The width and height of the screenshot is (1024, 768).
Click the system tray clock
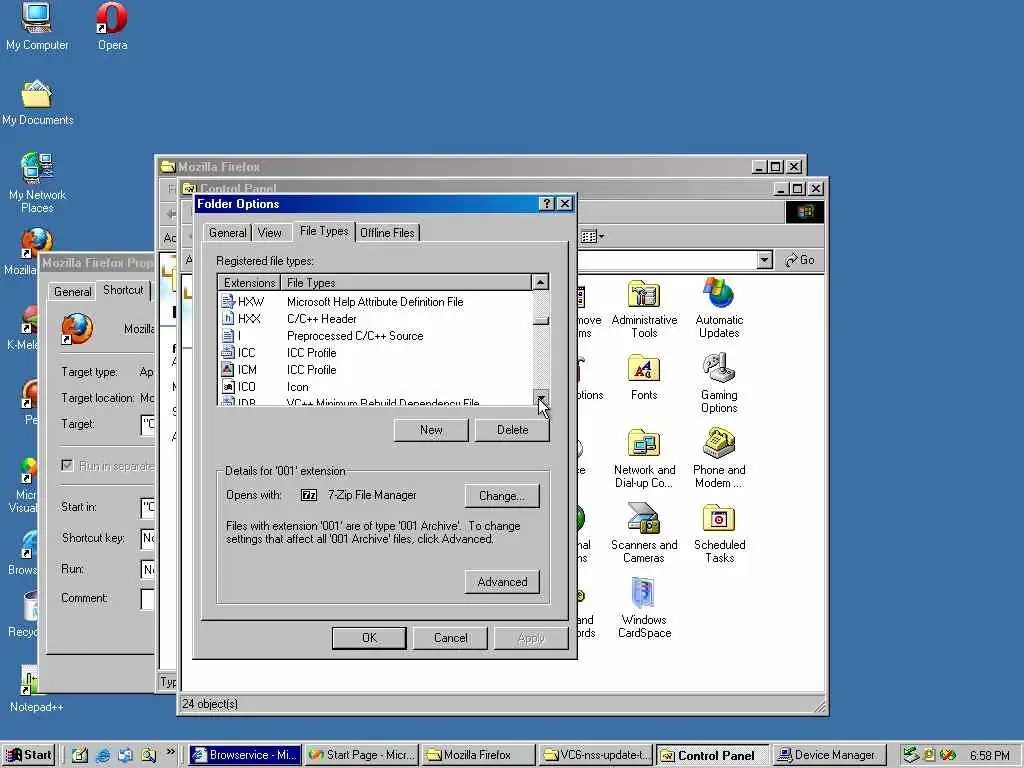tap(989, 755)
